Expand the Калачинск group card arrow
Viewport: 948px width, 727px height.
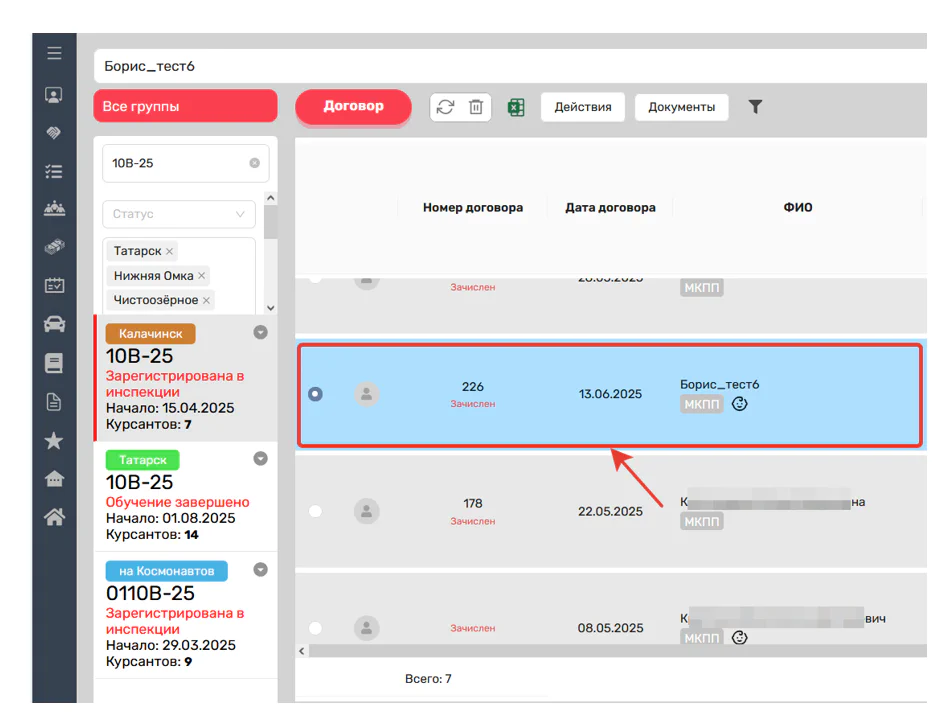click(x=260, y=333)
